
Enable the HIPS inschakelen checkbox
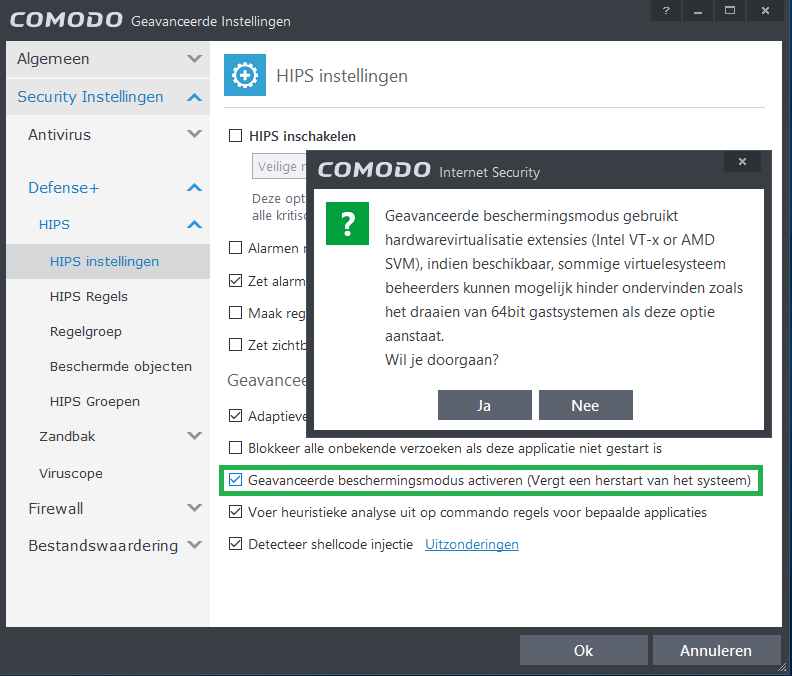(235, 136)
